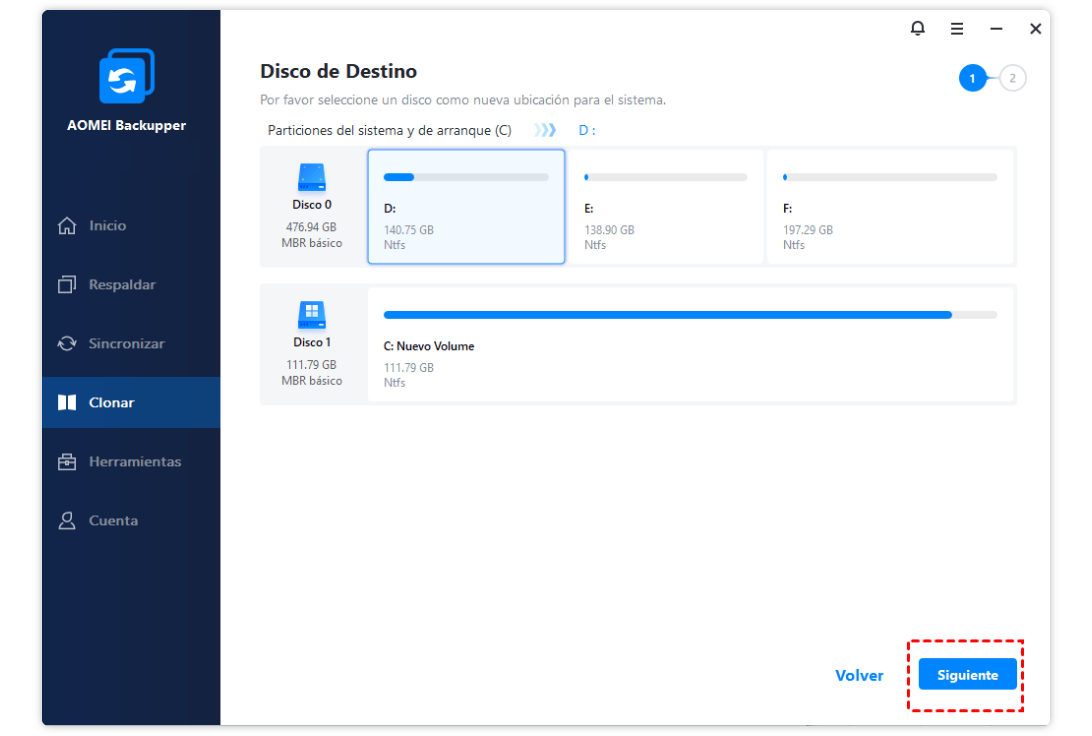This screenshot has width=1092, height=736.
Task: Click the C: Nuevo Volume usage bar
Action: 690,315
